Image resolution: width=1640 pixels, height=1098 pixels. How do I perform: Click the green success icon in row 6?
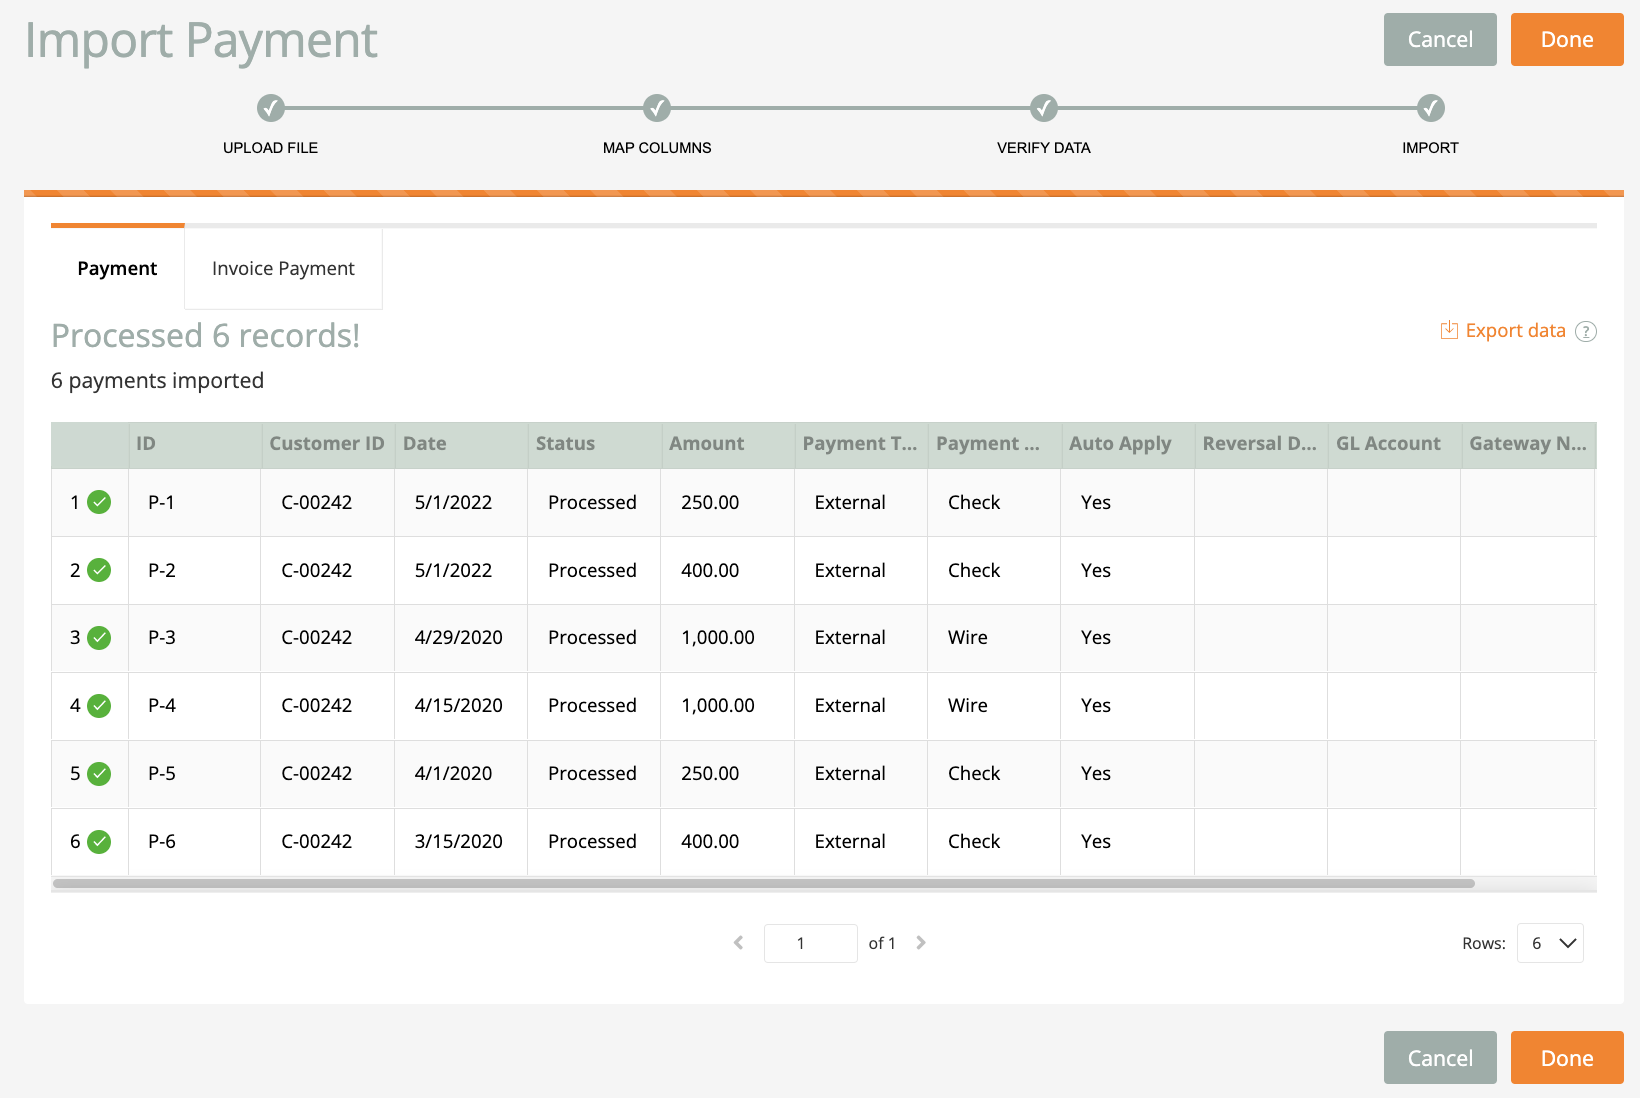[x=99, y=842]
